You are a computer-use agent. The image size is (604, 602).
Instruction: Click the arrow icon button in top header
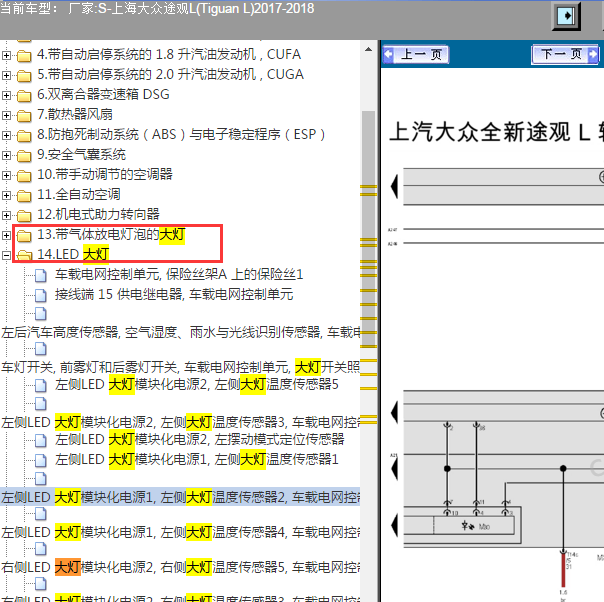pos(566,16)
